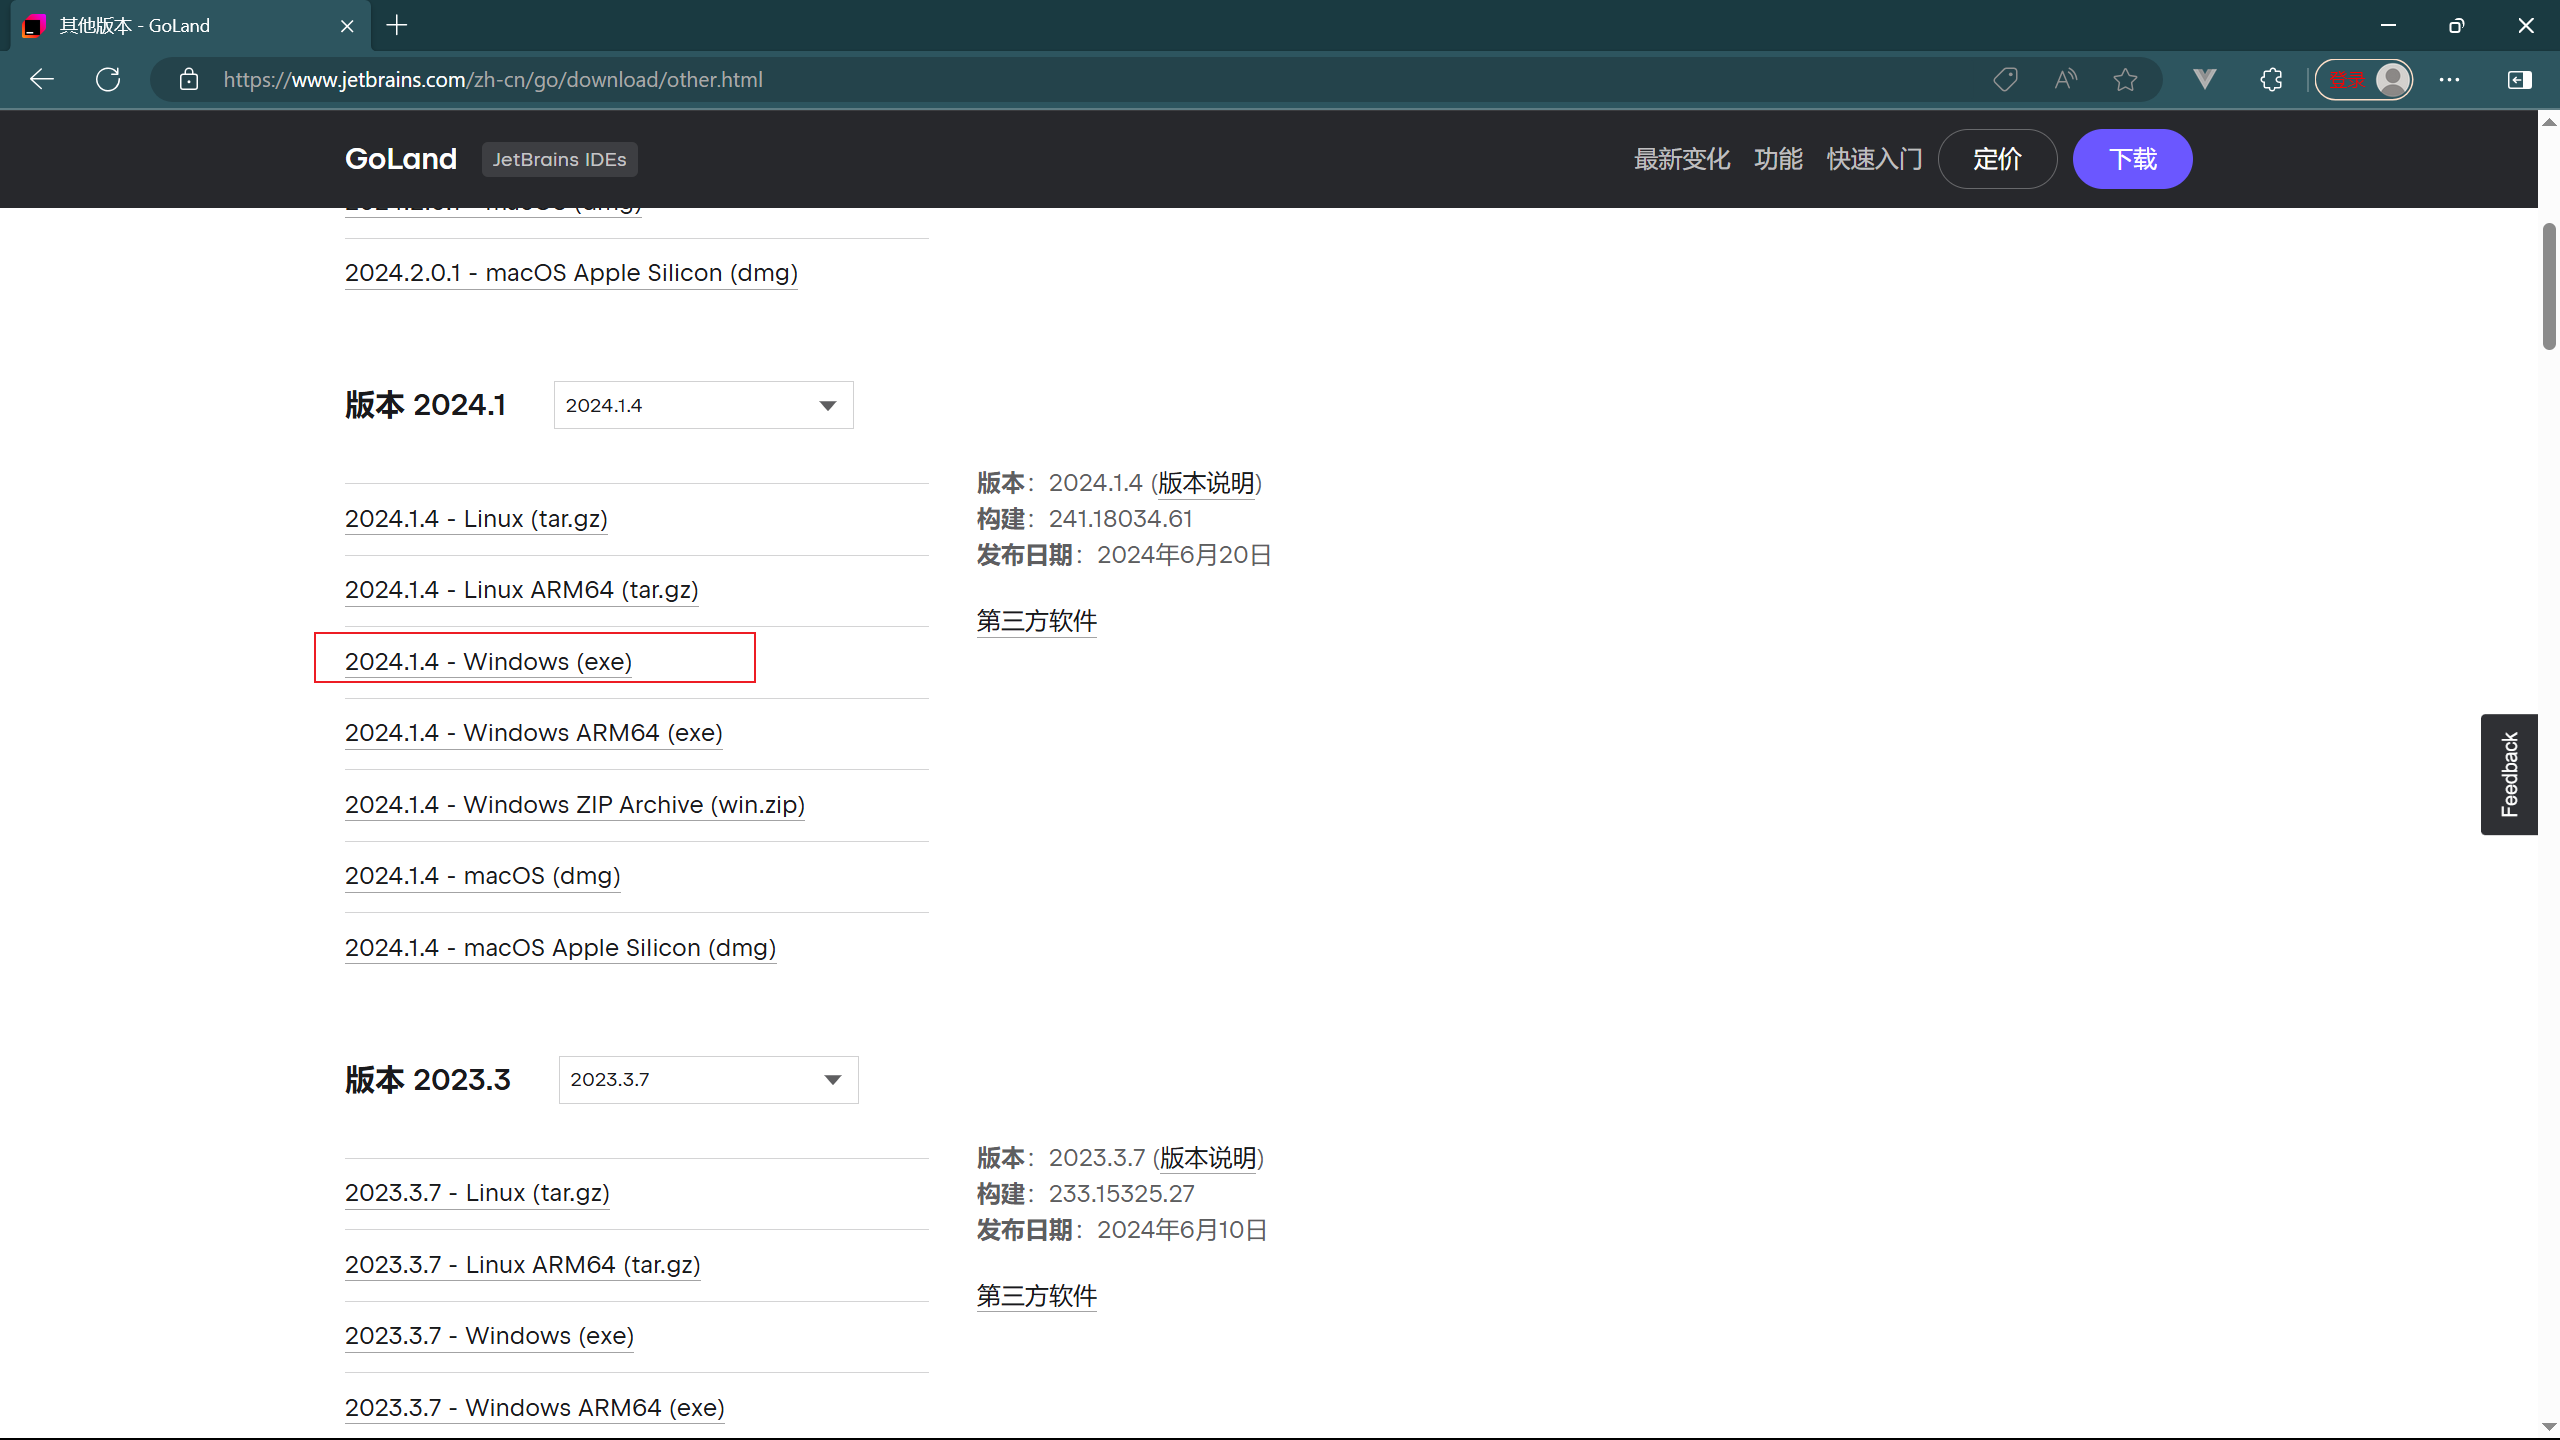This screenshot has width=2560, height=1440.
Task: Select build number 241.18034.61 text
Action: tap(1120, 519)
